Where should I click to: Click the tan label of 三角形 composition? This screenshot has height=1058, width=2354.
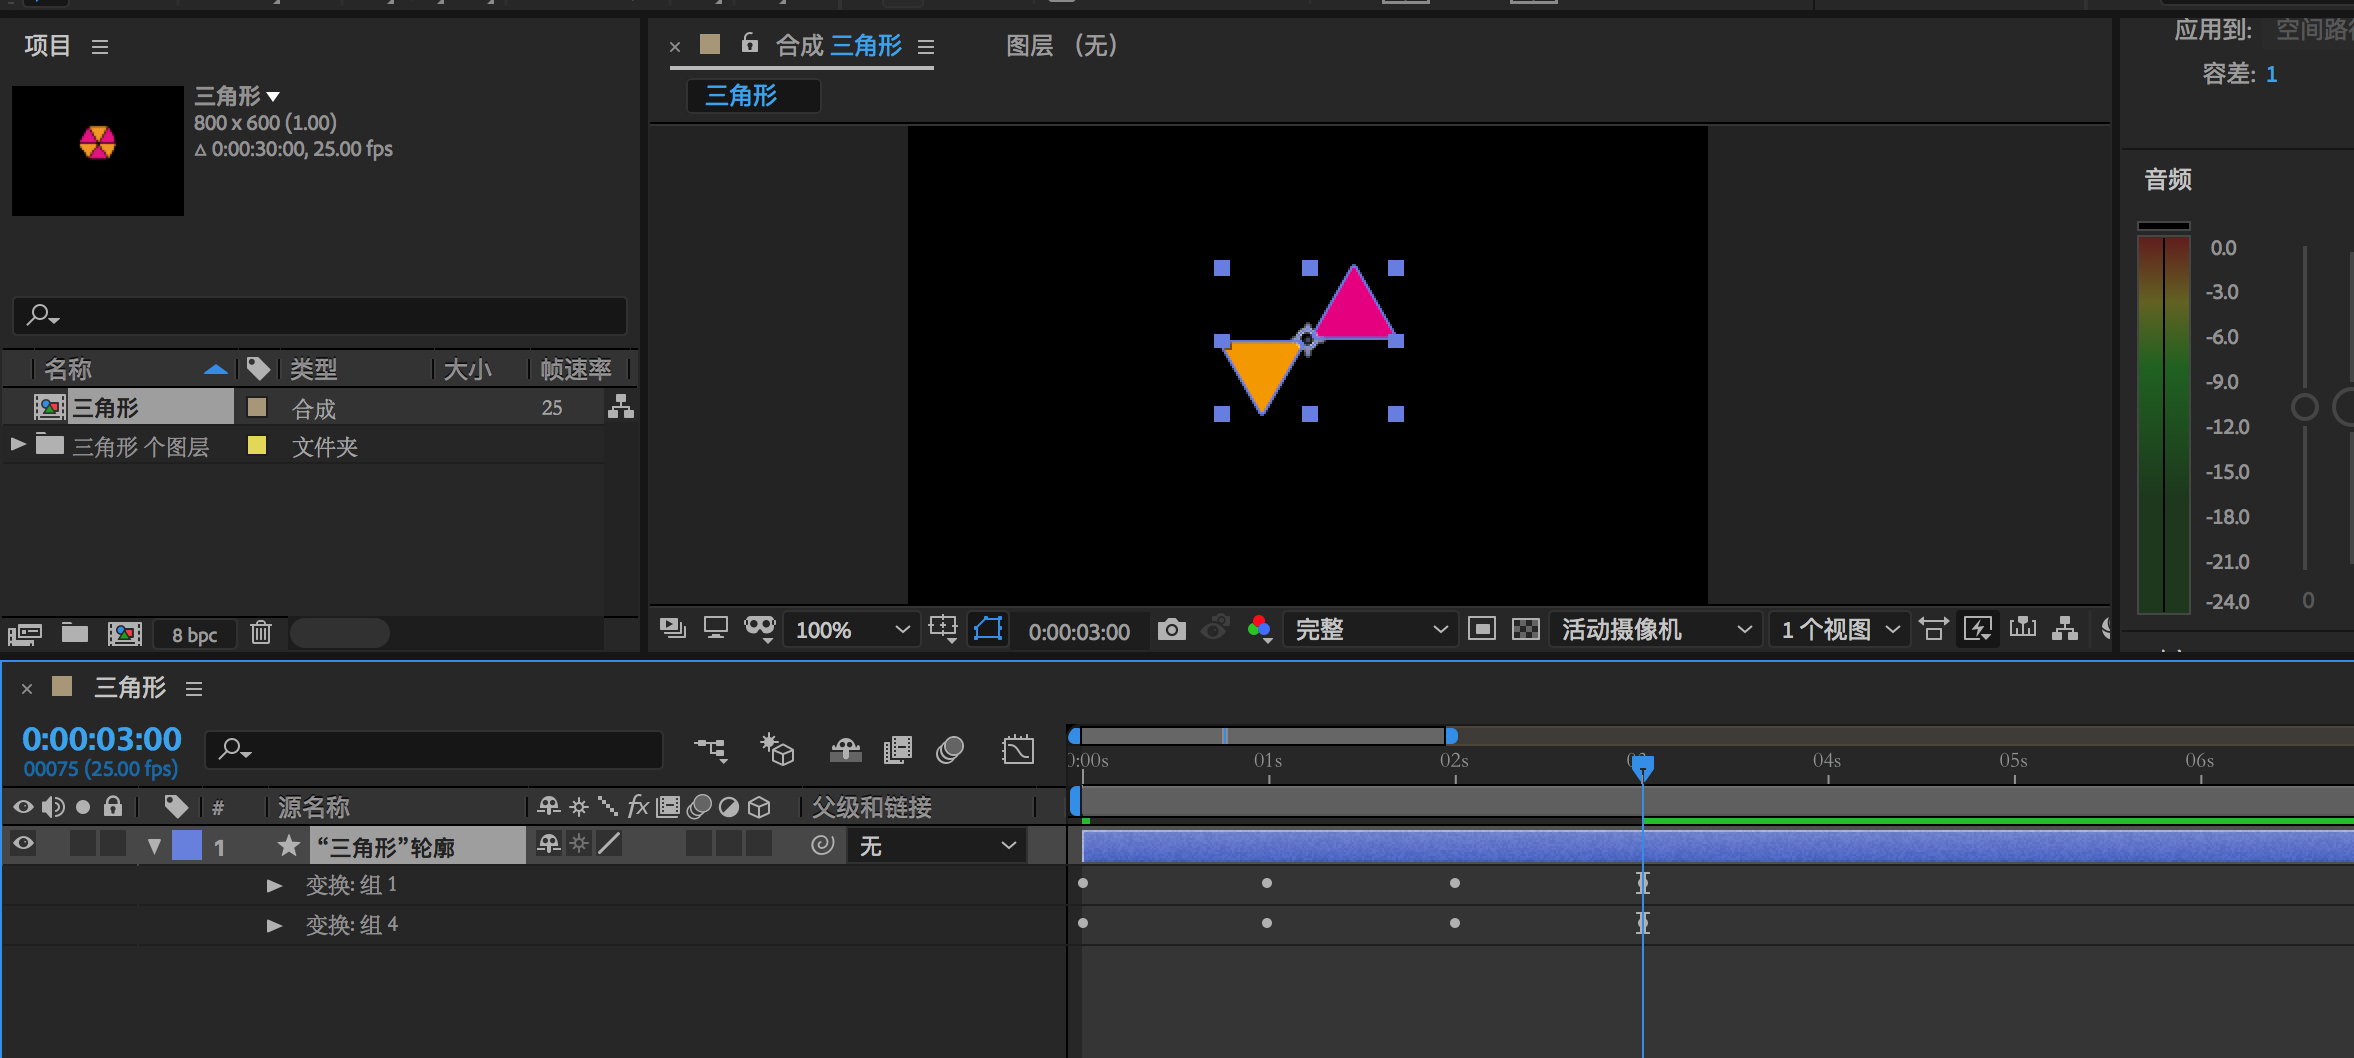coord(257,407)
